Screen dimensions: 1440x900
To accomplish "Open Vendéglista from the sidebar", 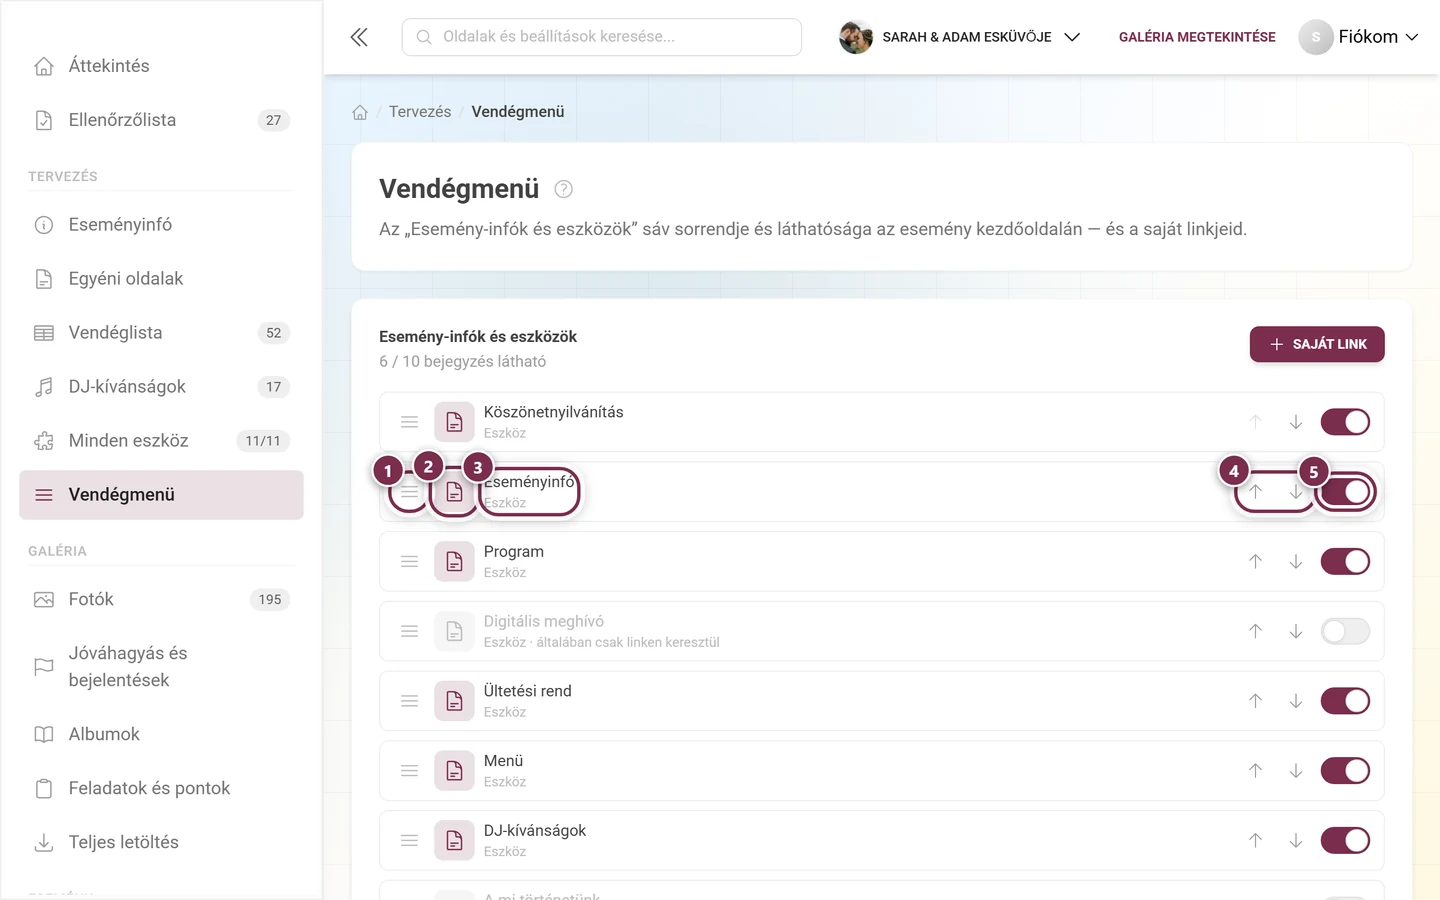I will point(161,333).
